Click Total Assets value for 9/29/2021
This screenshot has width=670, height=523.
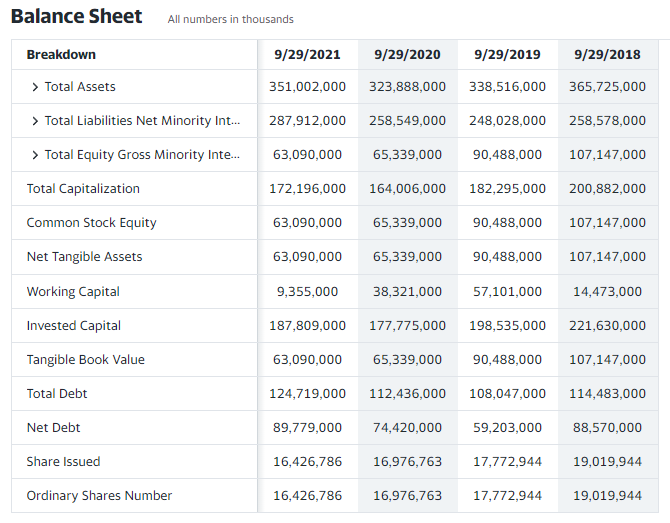click(307, 87)
